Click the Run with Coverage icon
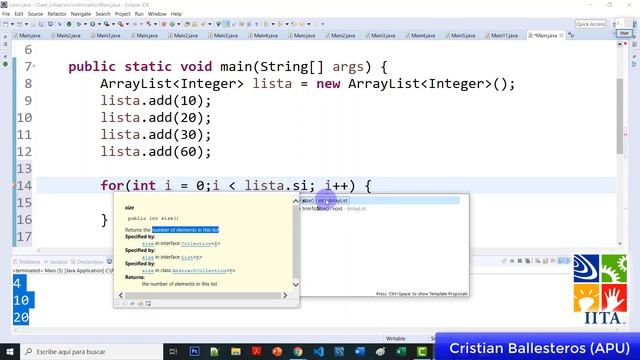 click(106, 24)
